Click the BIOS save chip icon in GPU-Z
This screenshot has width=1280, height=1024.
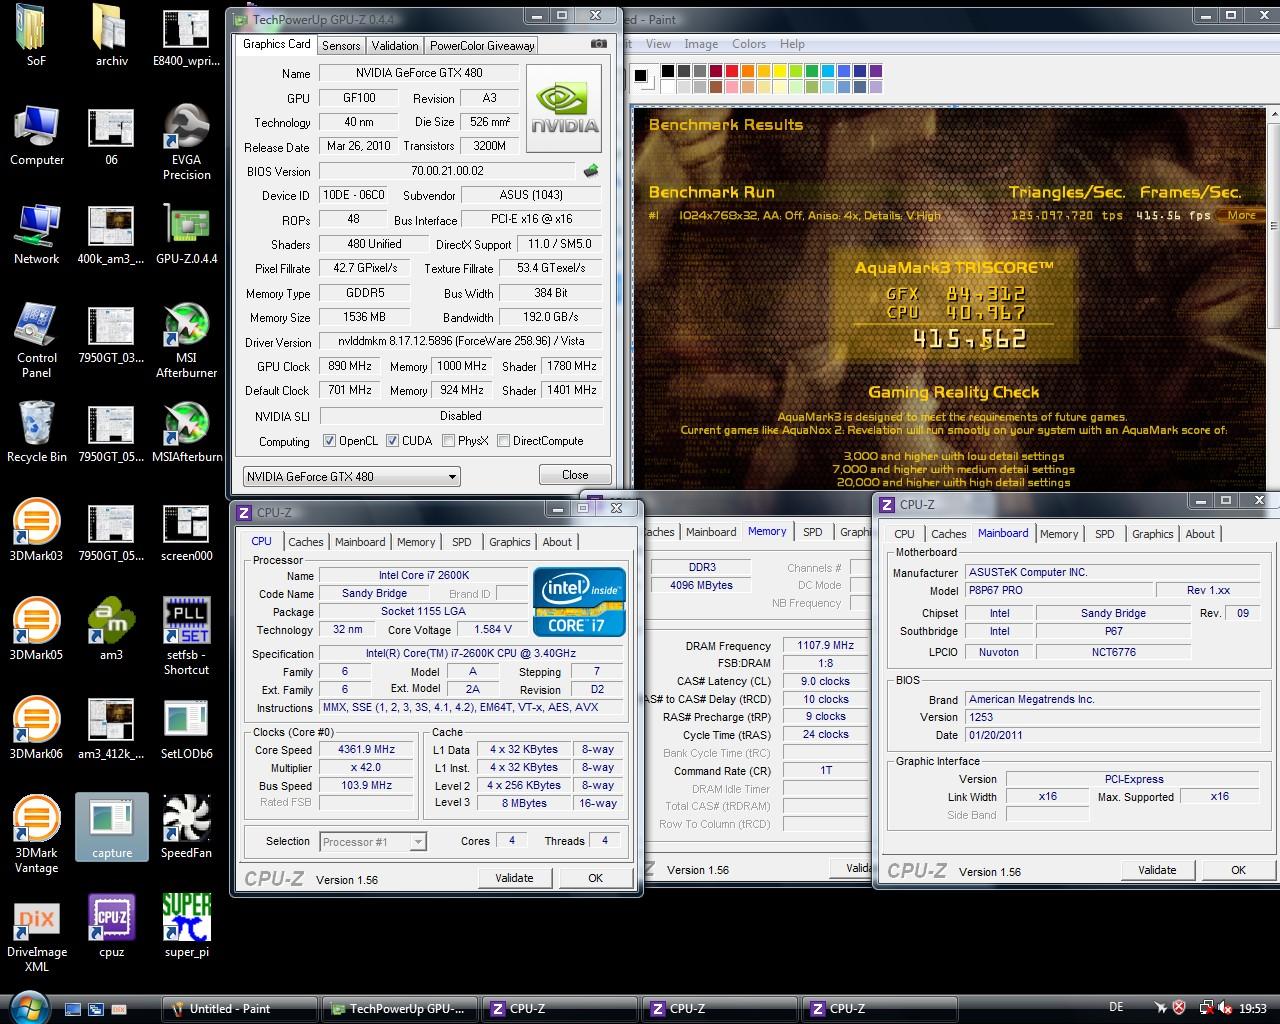(591, 171)
